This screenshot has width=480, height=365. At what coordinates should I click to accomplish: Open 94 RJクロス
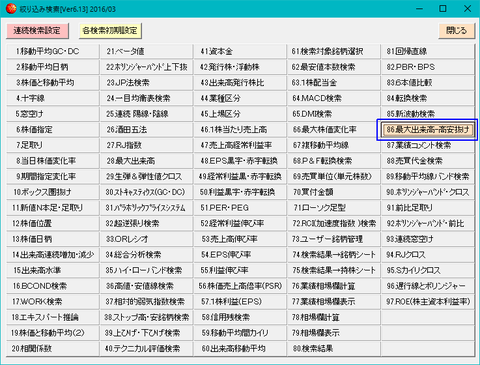tap(428, 255)
